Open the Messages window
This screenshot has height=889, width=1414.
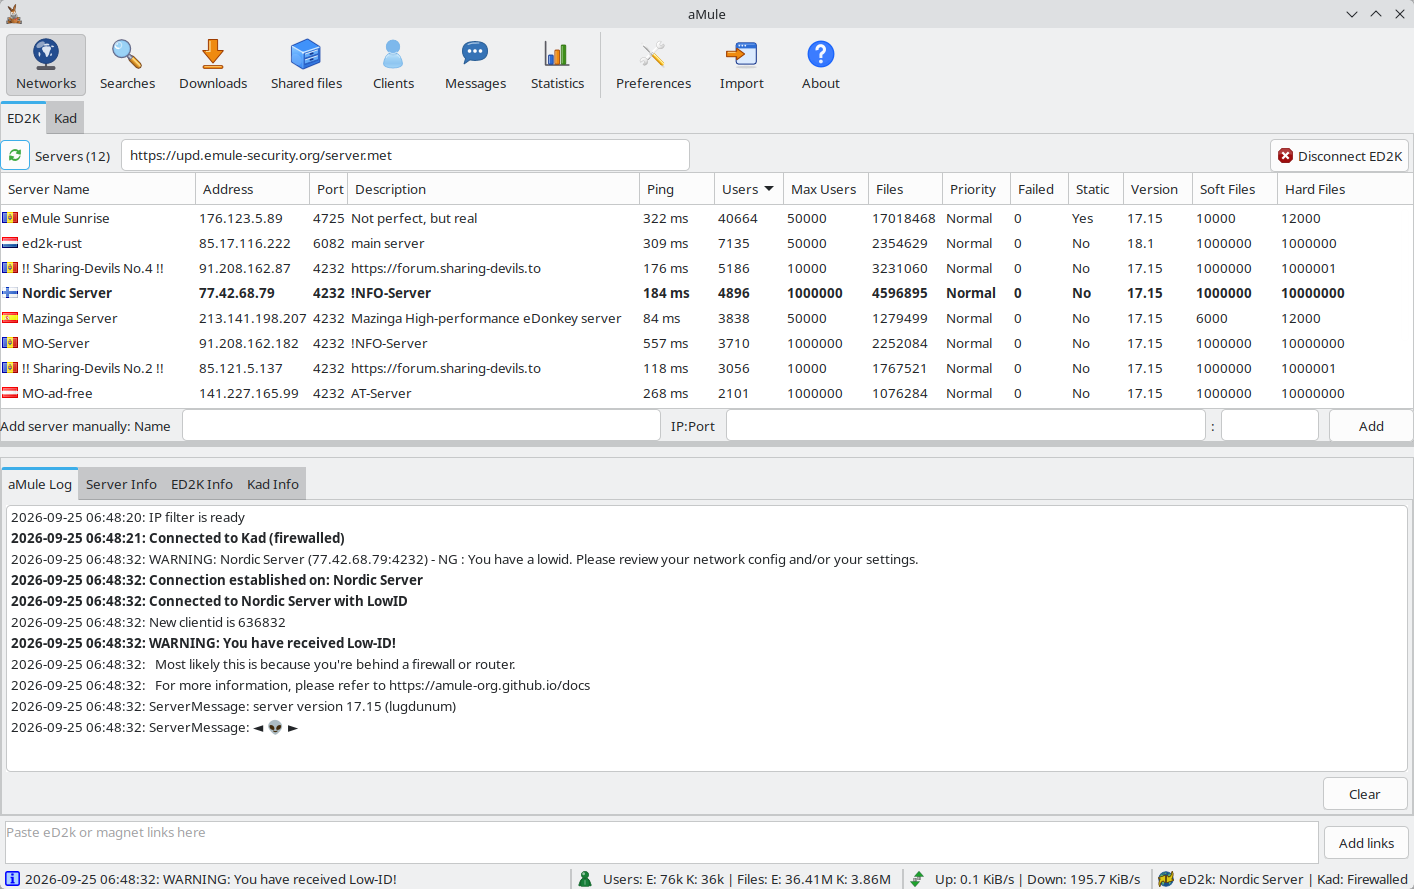(x=475, y=65)
